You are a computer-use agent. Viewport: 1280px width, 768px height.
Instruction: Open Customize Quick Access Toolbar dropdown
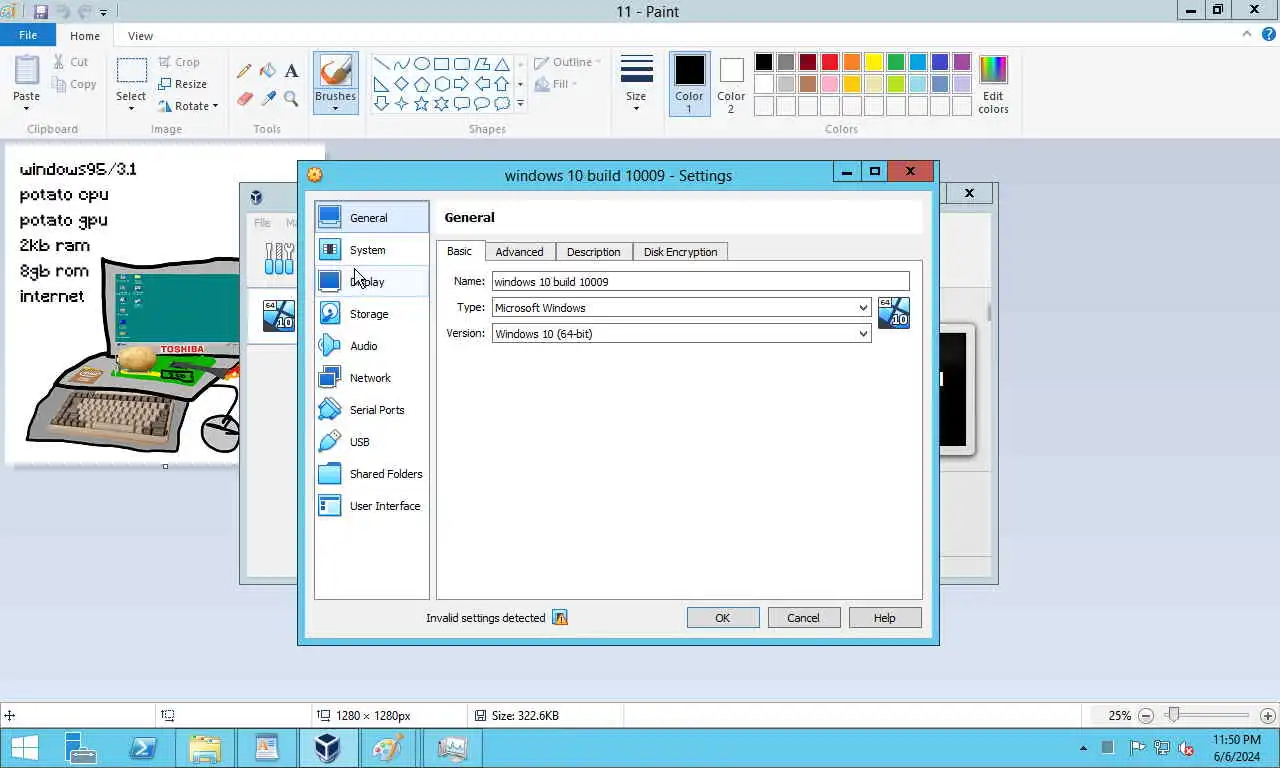click(x=105, y=12)
